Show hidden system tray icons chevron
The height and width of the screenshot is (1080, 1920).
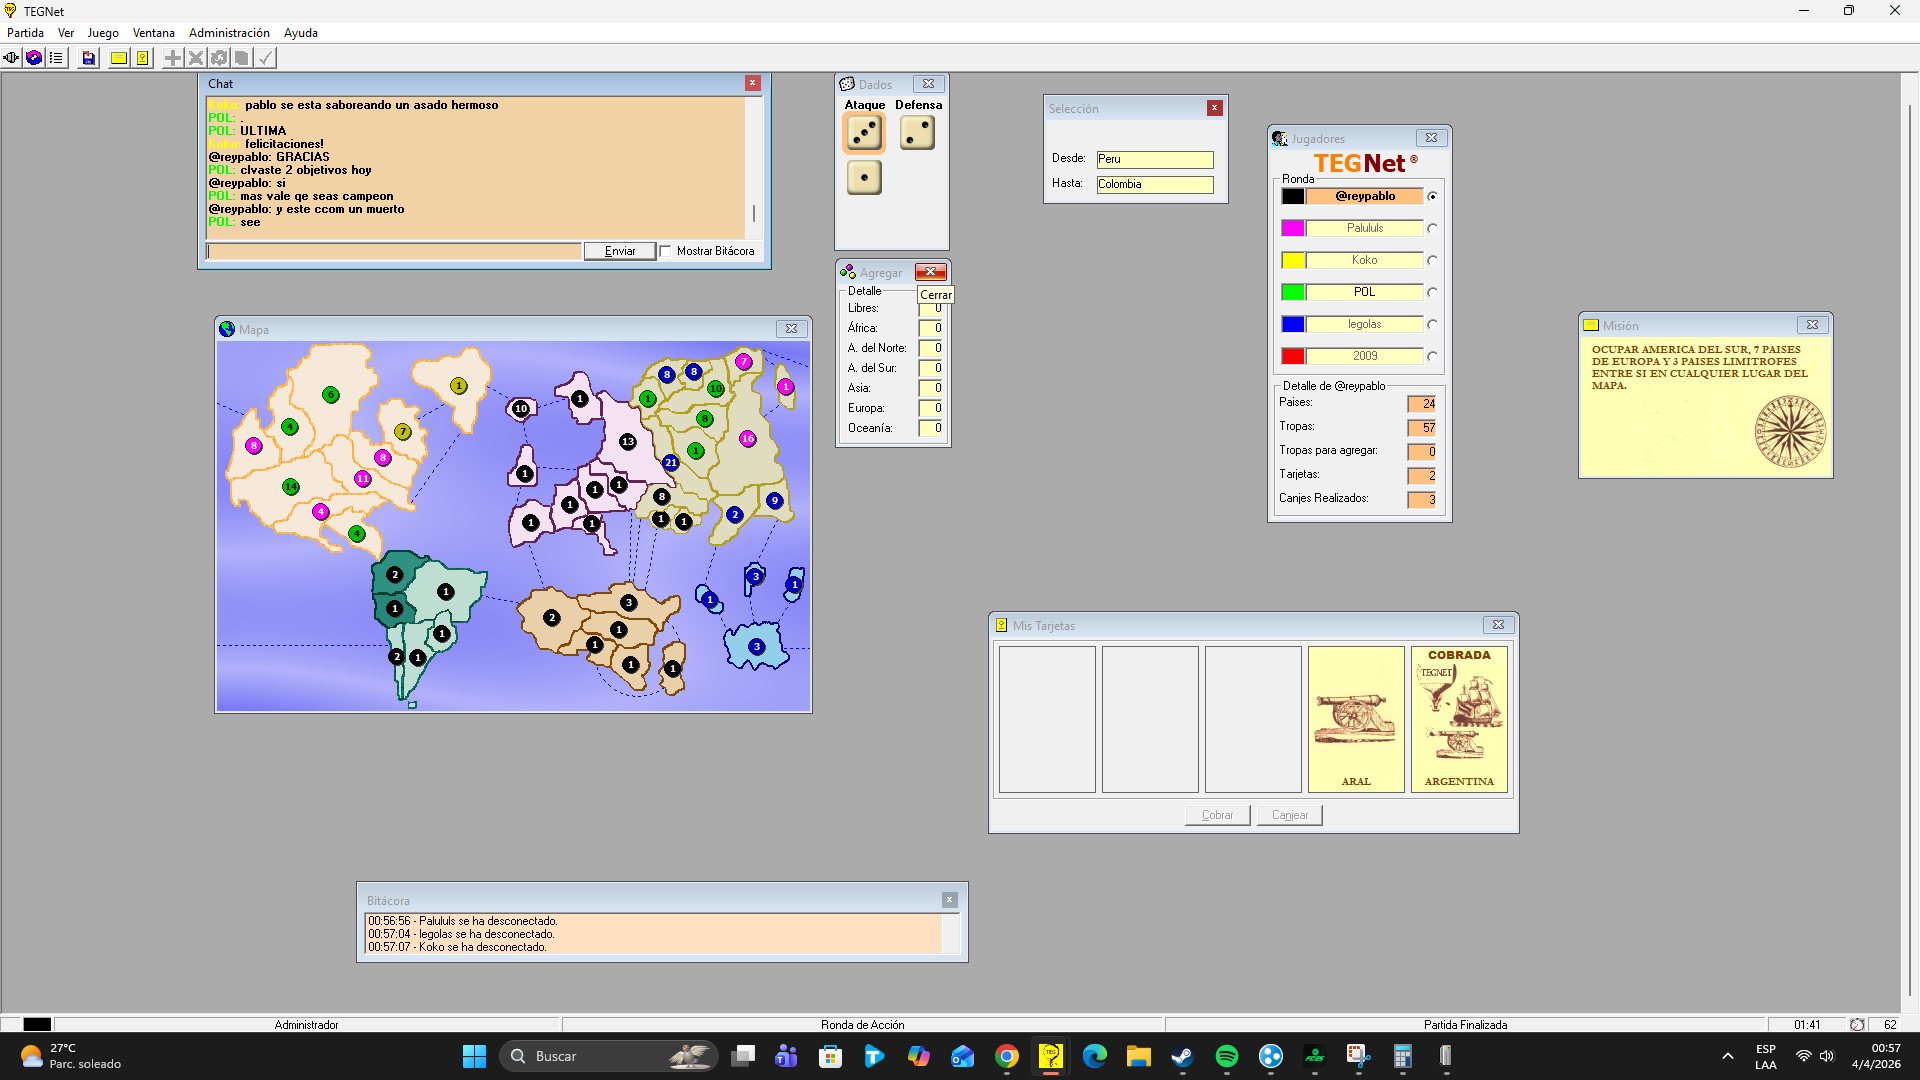pyautogui.click(x=1727, y=1056)
